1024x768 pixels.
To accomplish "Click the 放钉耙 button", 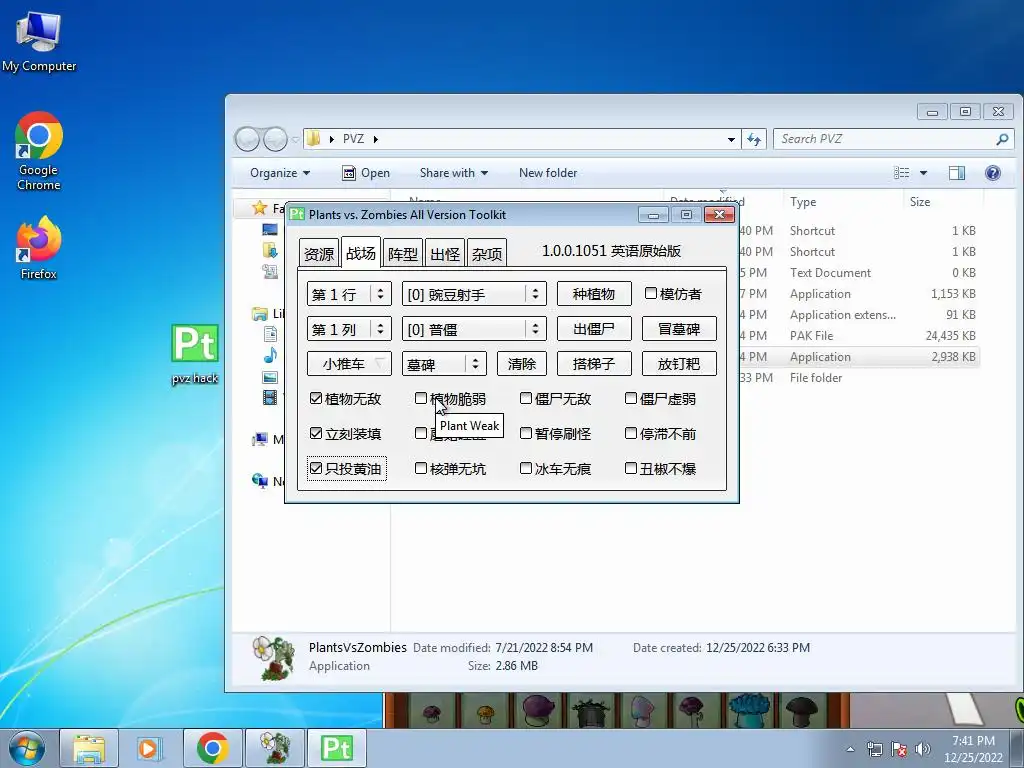I will tap(679, 364).
